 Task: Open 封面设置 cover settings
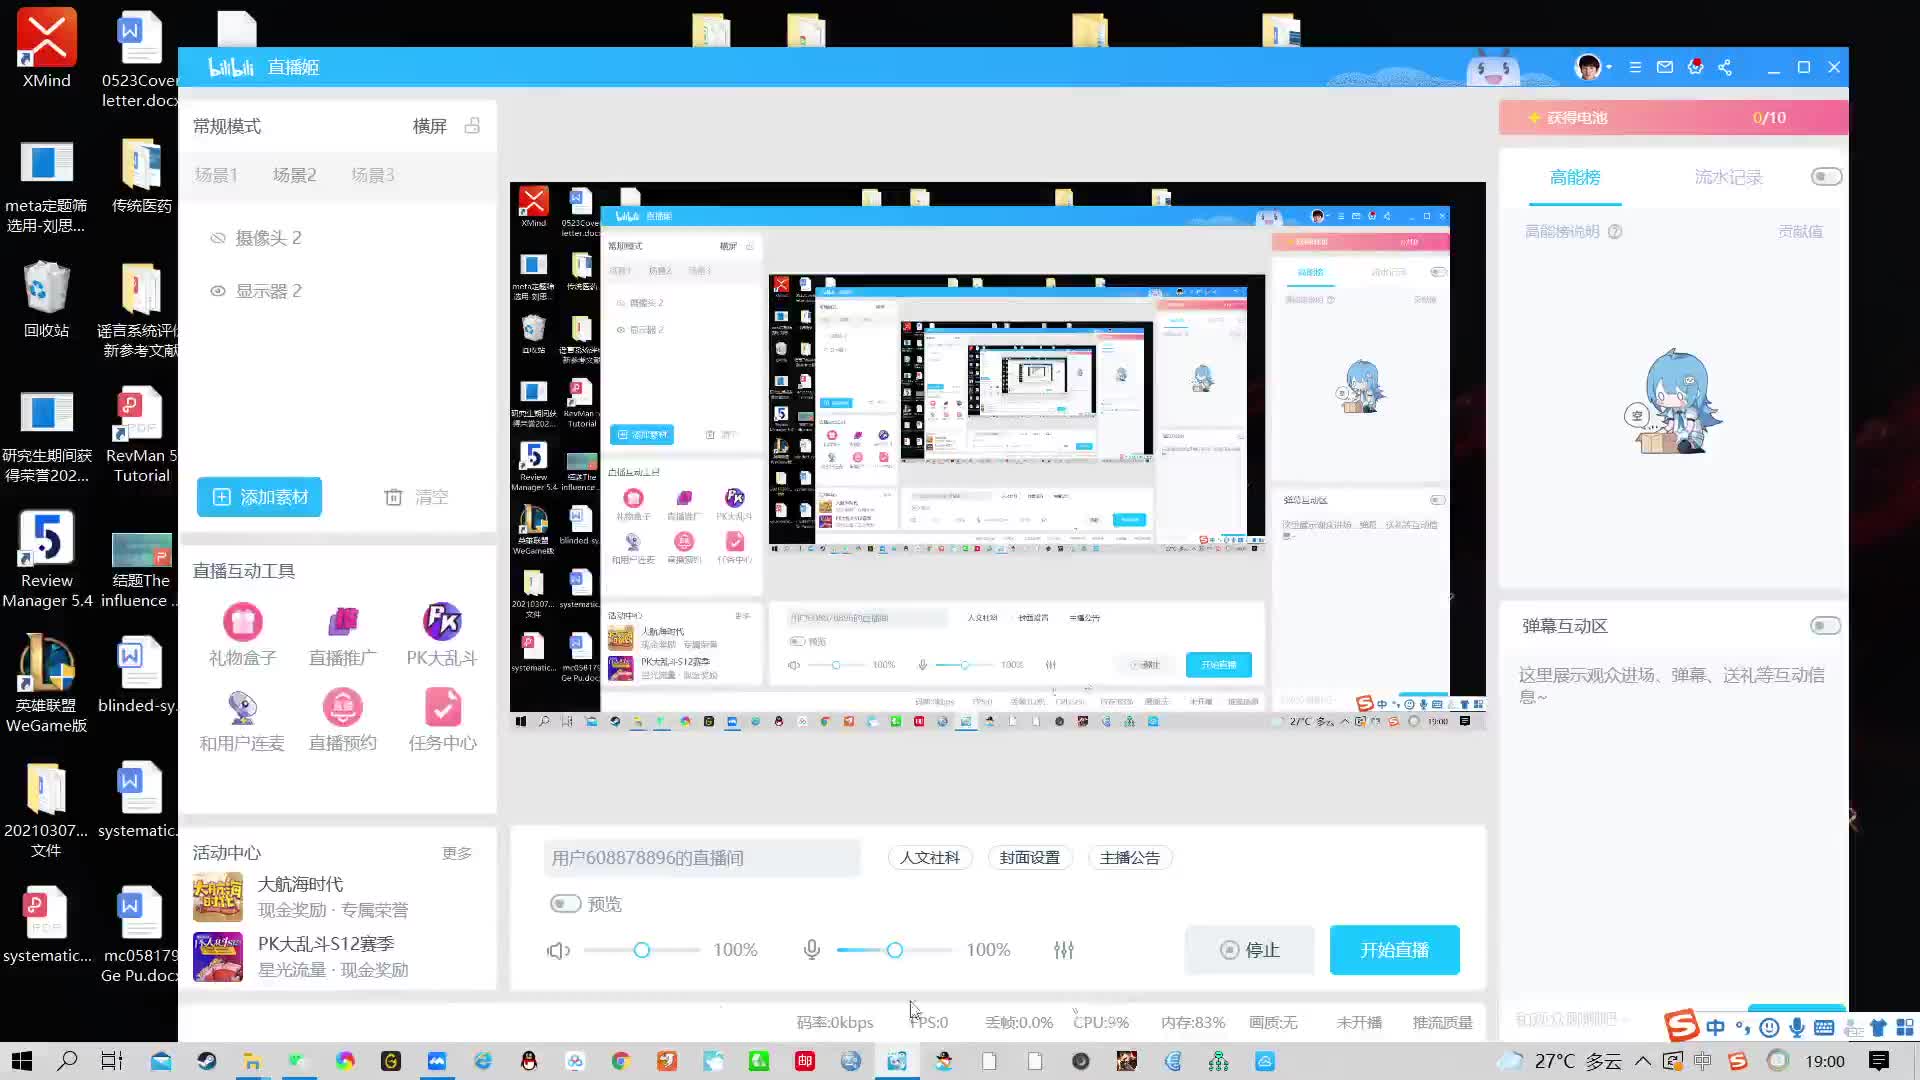pos(1030,858)
